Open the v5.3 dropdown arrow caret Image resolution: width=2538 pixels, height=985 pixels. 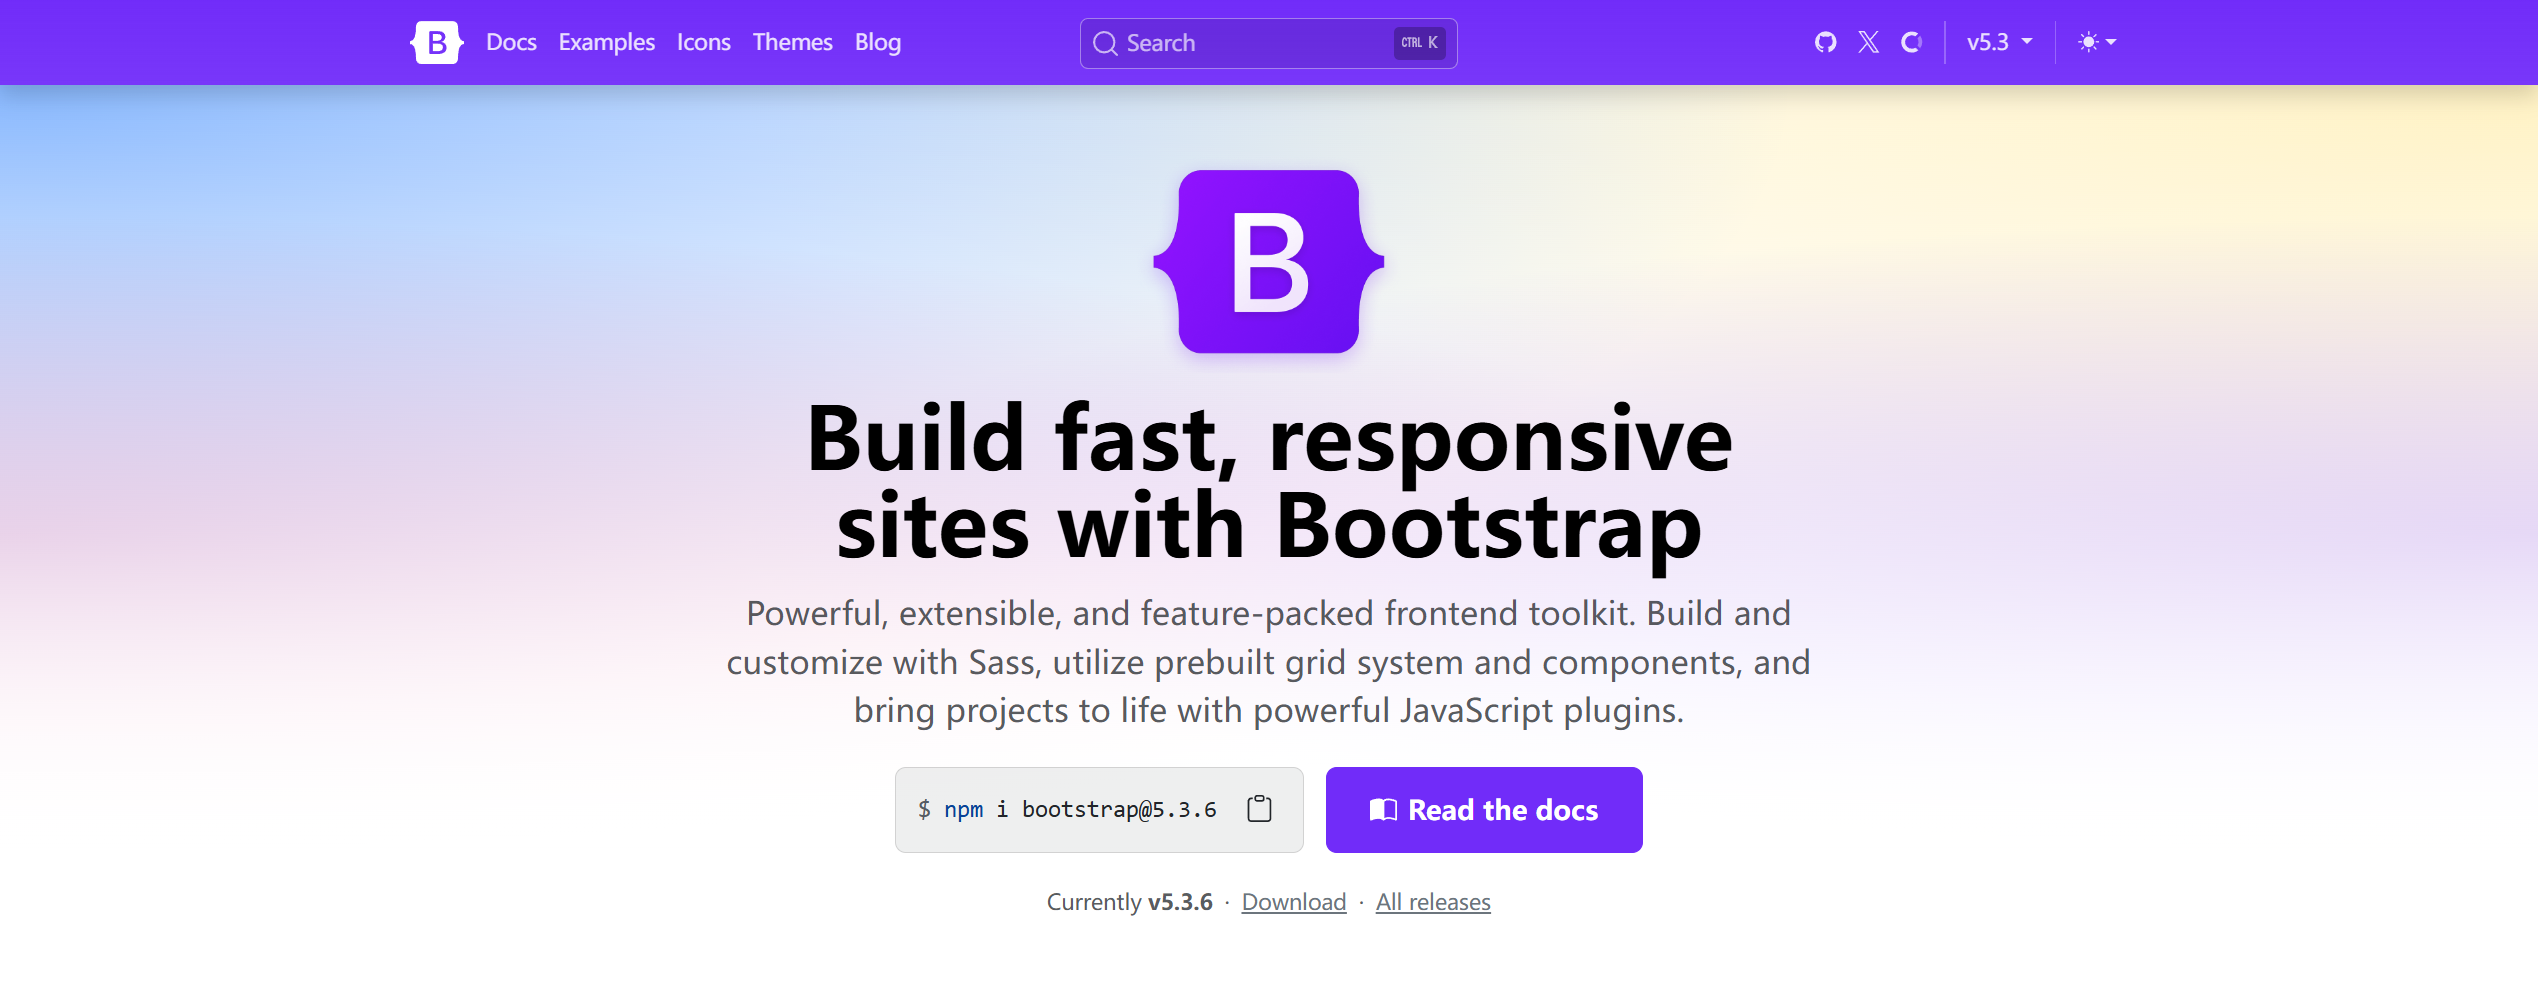[2026, 42]
